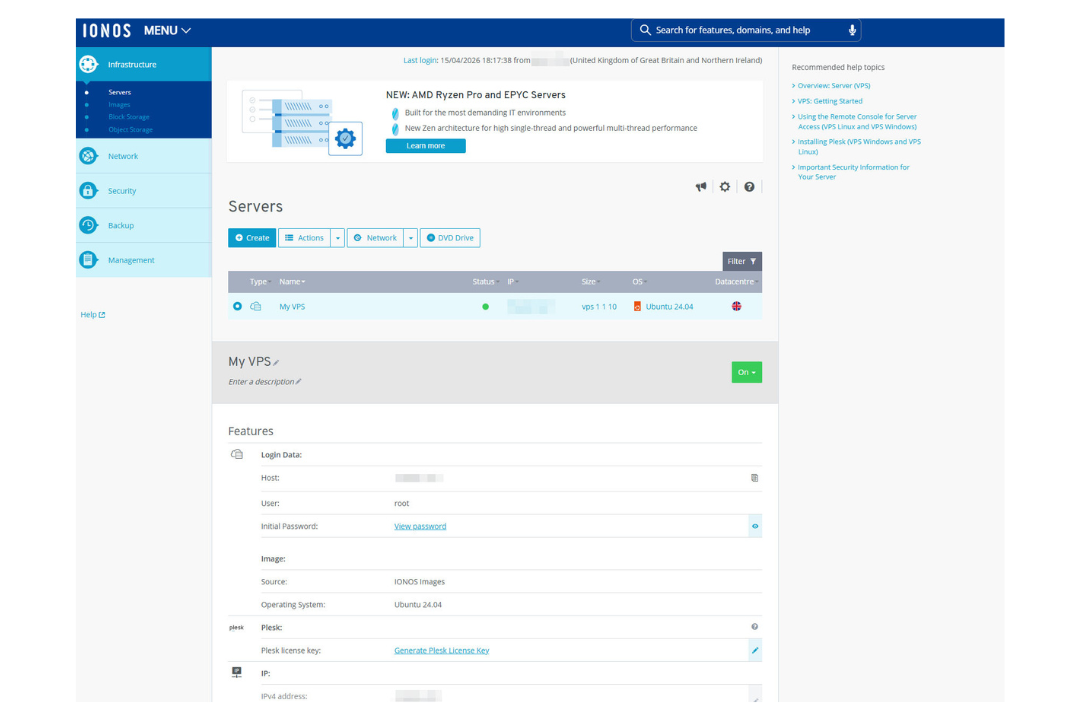The width and height of the screenshot is (1080, 720).
Task: Open the Help external link
Action: pyautogui.click(x=93, y=315)
